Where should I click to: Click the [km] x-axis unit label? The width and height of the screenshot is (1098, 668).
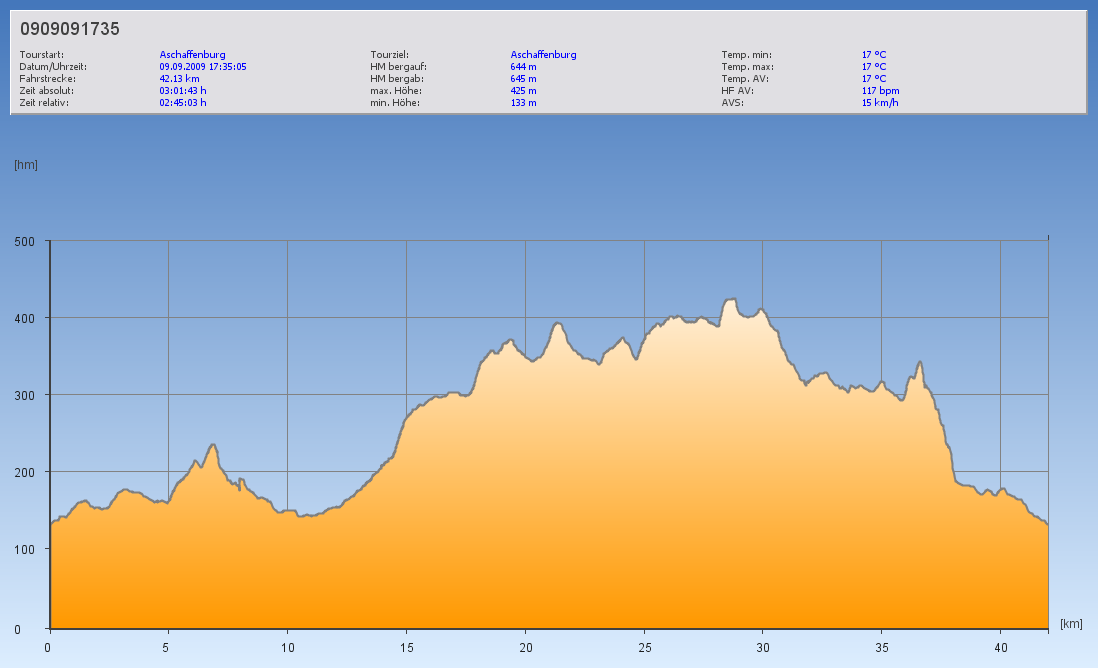[1071, 624]
